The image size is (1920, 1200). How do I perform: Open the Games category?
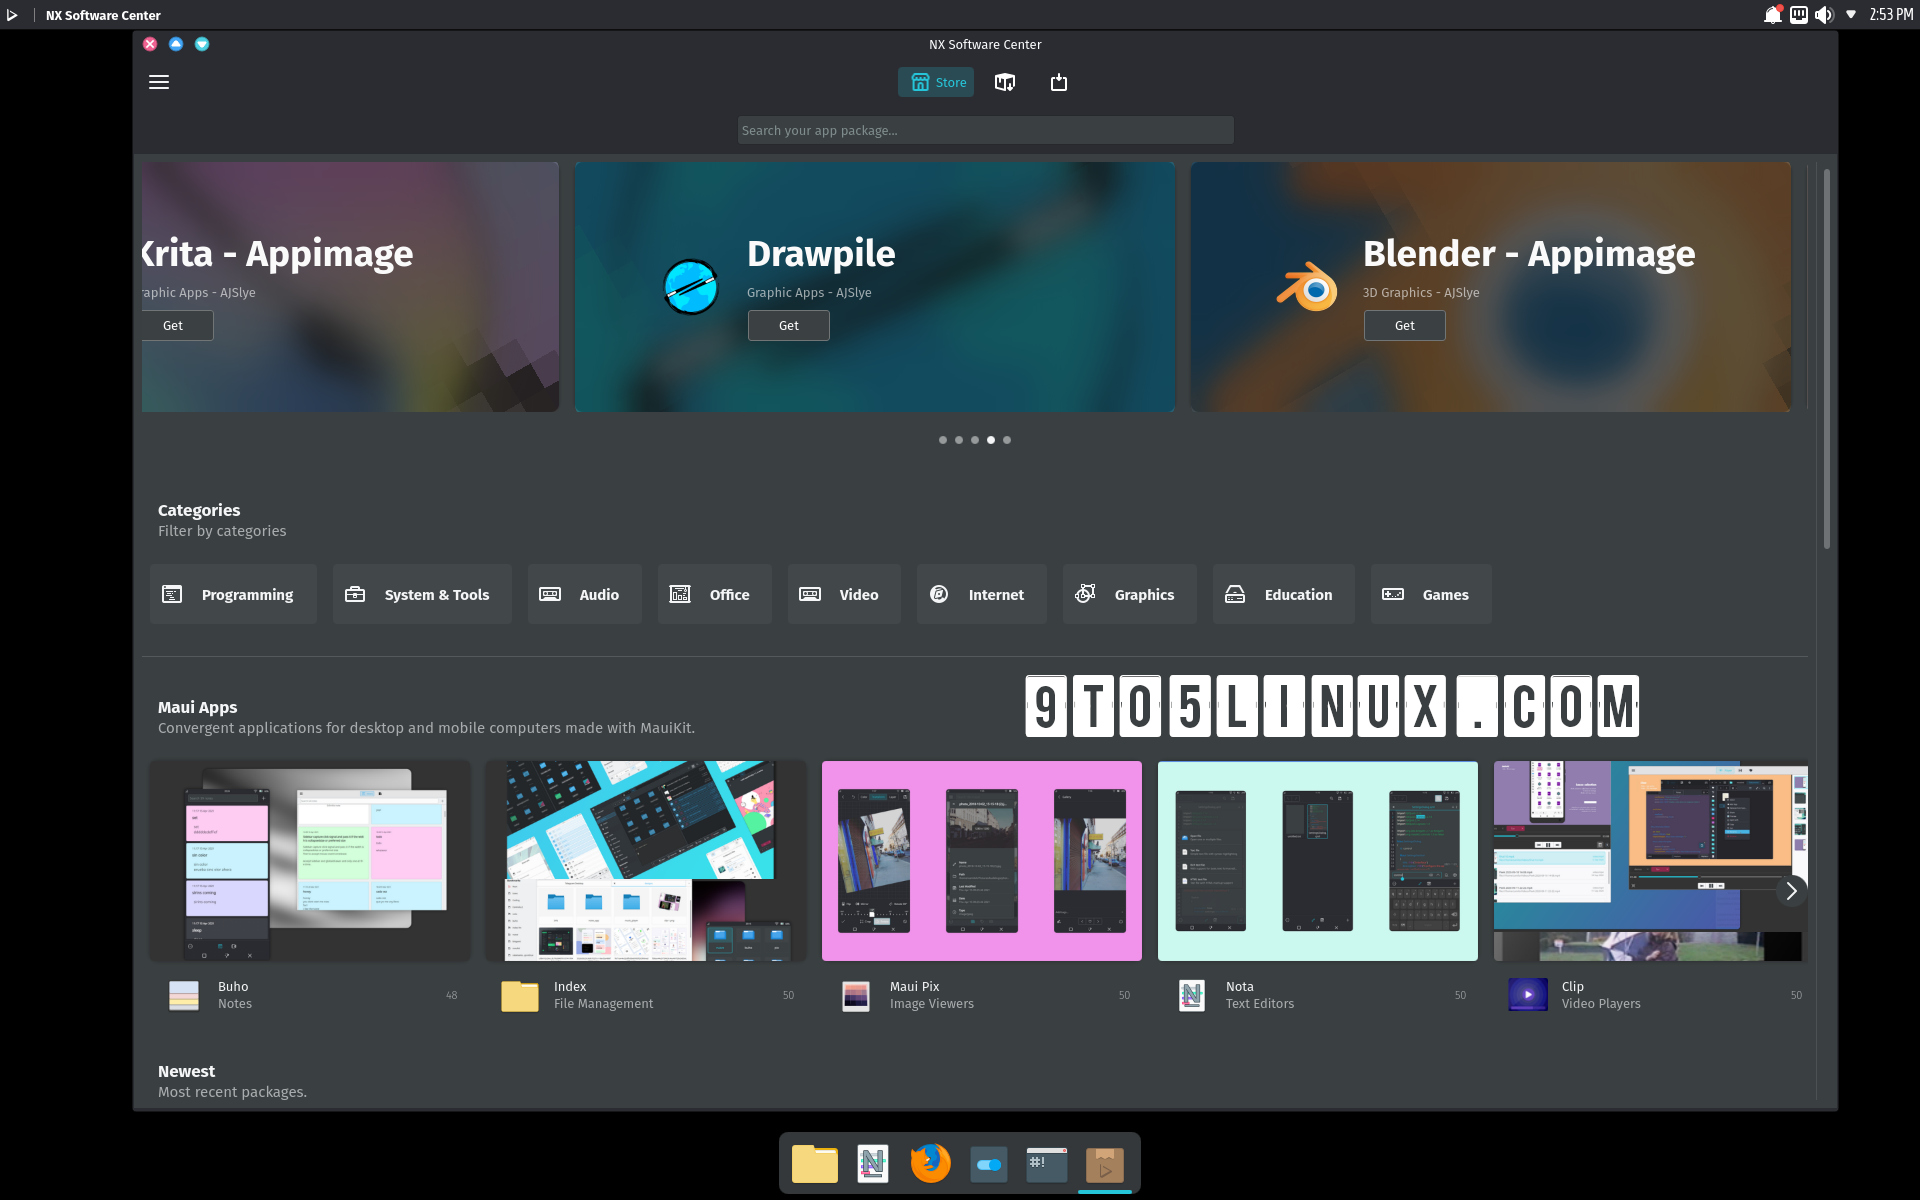tap(1430, 593)
